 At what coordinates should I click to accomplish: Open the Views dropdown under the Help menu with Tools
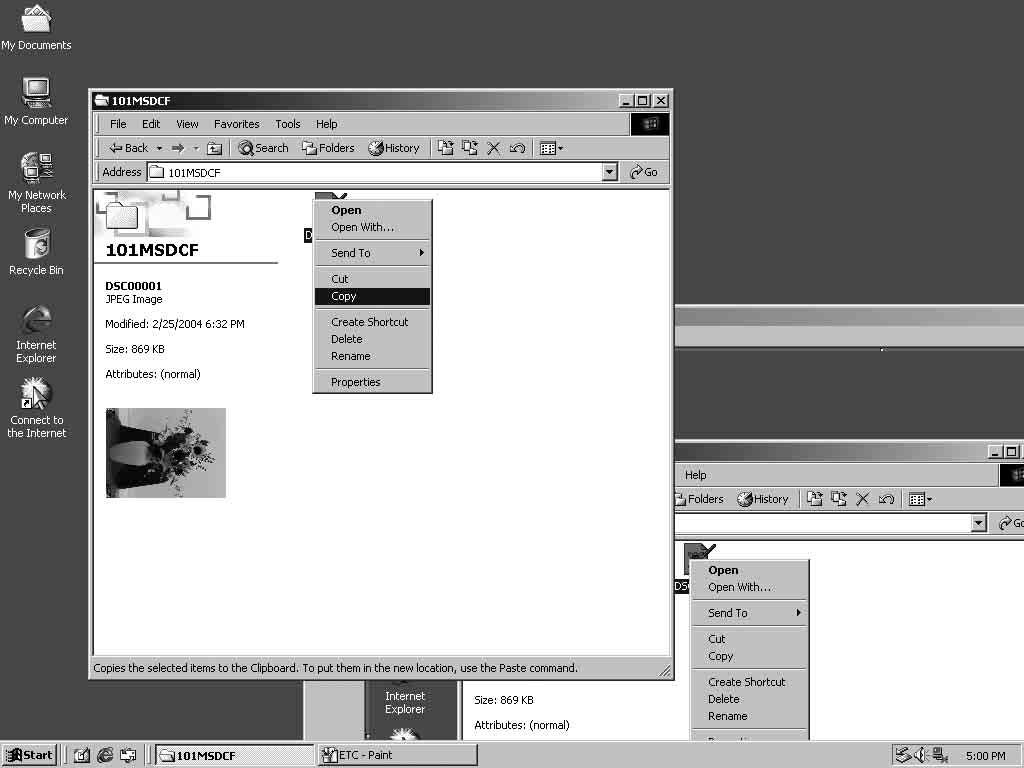[551, 148]
